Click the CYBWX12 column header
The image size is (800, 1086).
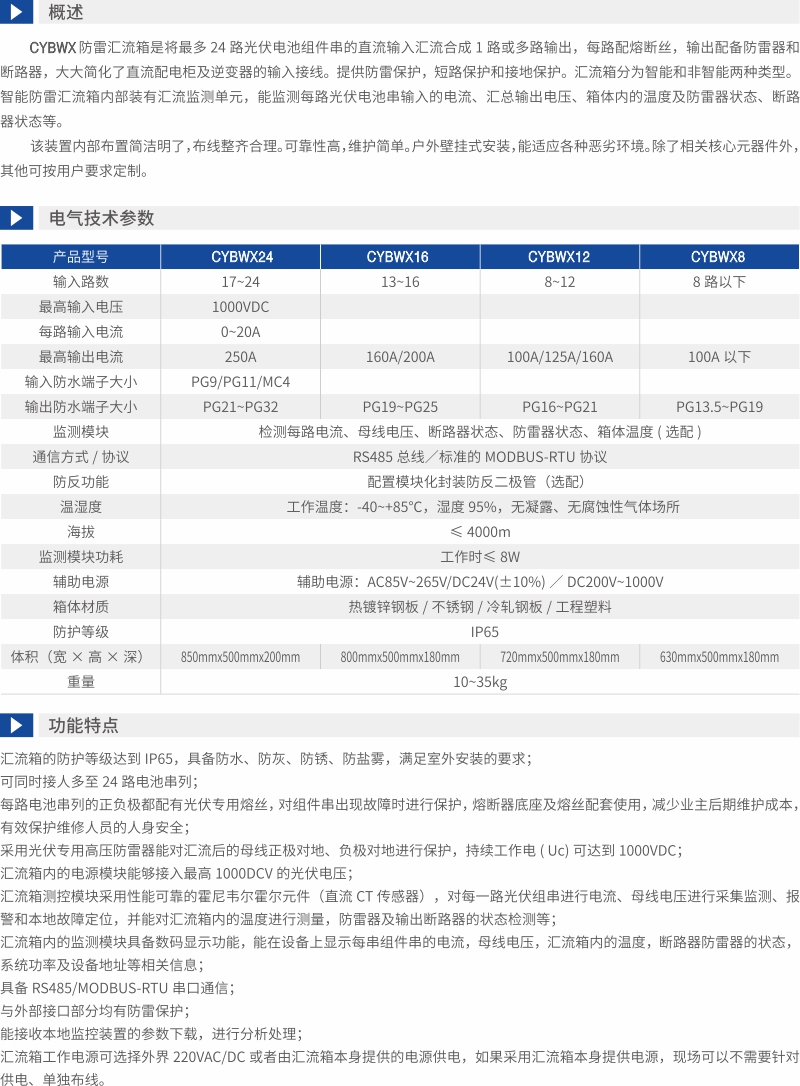tap(559, 257)
